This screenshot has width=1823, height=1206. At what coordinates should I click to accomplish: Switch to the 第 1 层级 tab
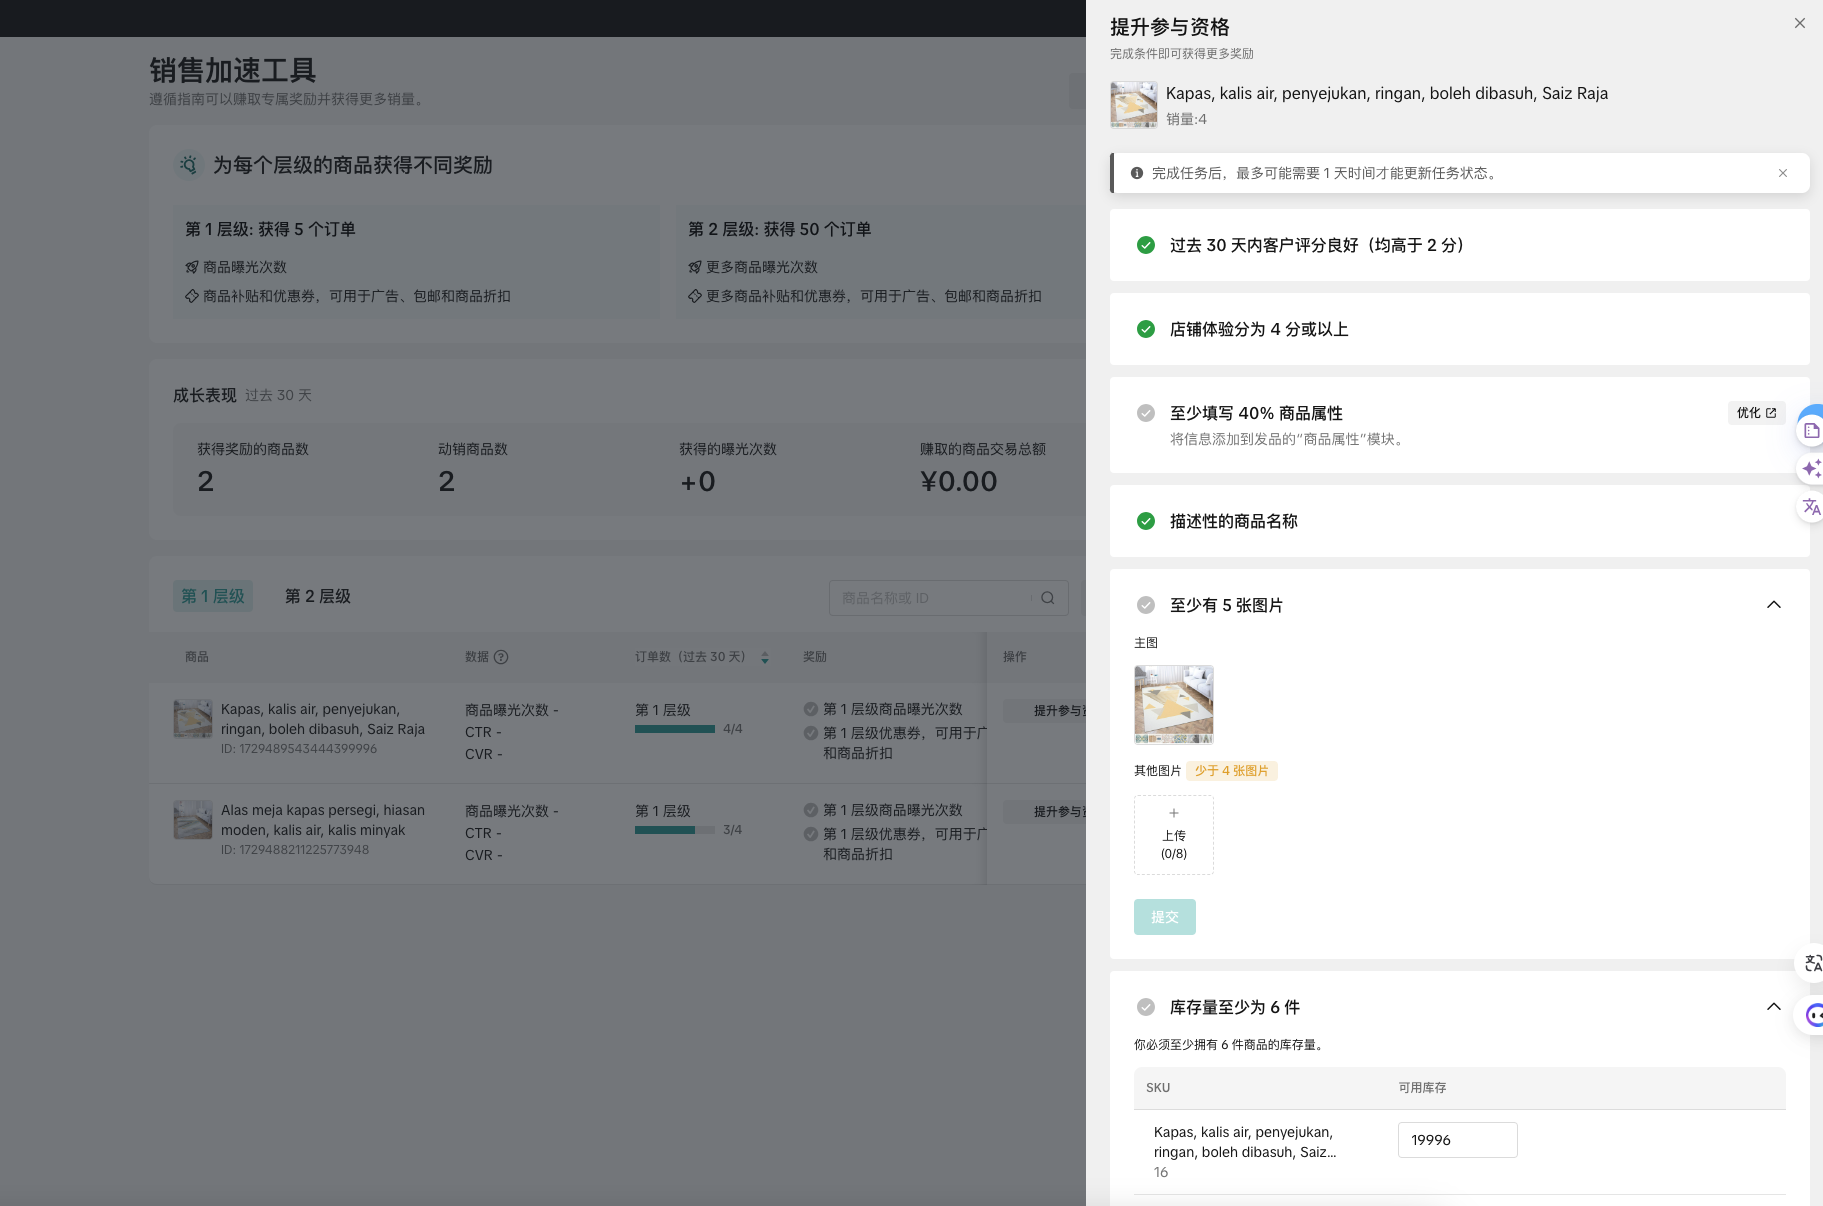(x=213, y=596)
